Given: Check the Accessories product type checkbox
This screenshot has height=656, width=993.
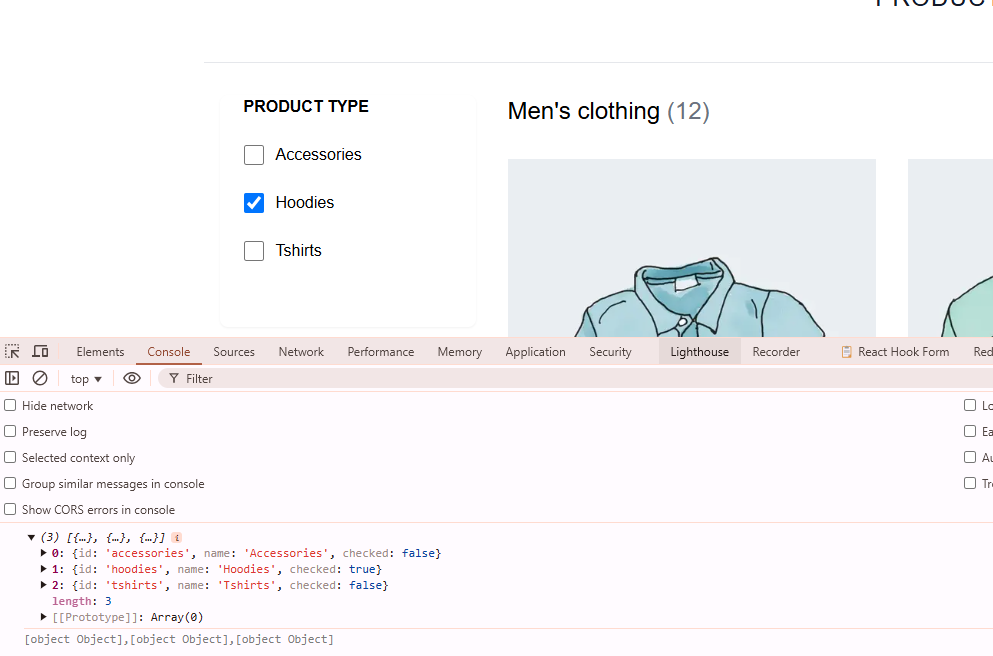Looking at the screenshot, I should coord(254,155).
